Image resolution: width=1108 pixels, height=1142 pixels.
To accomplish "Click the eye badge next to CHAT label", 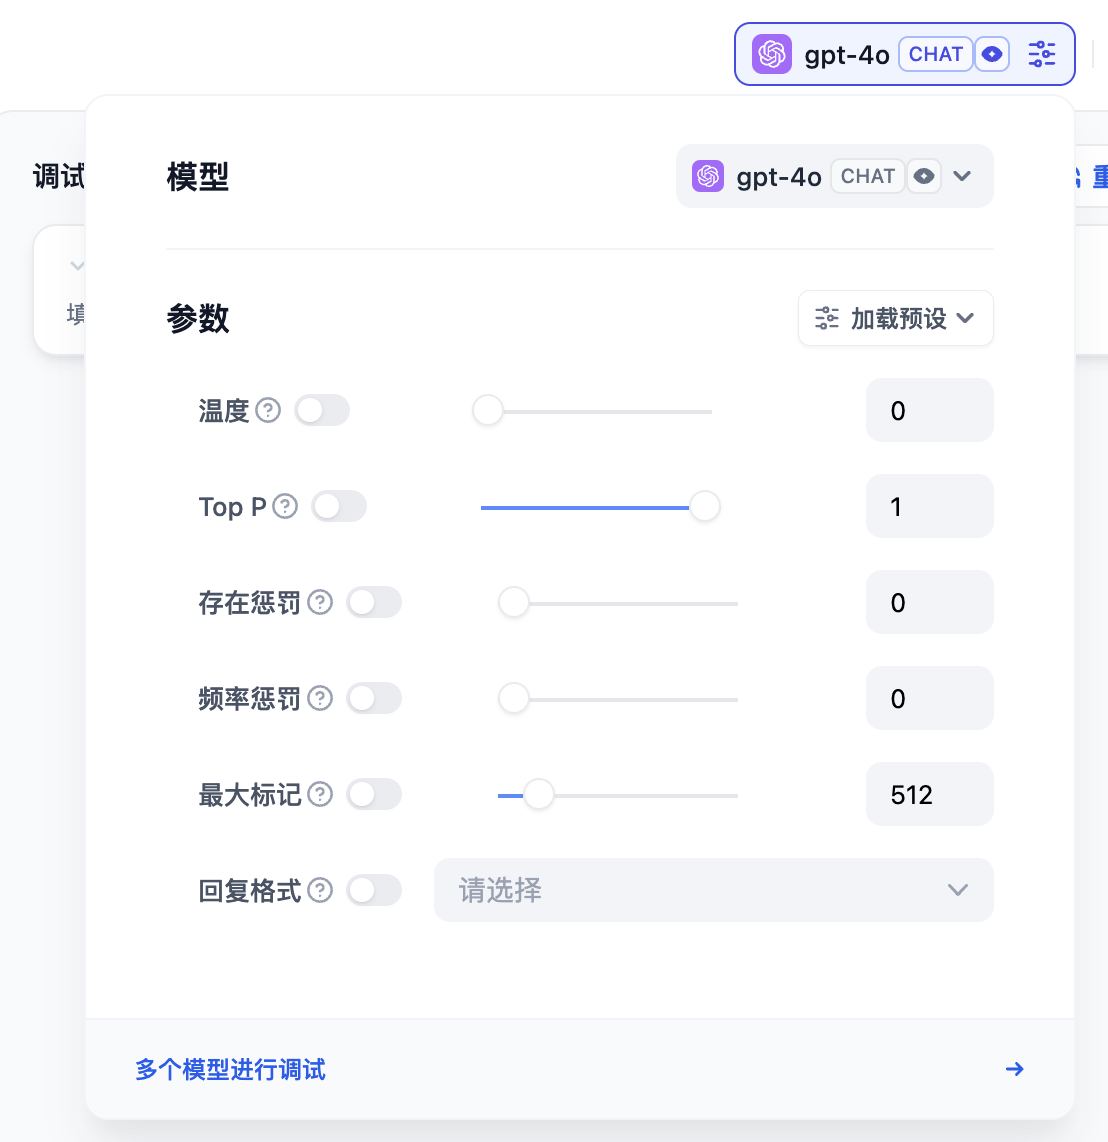I will click(x=992, y=54).
